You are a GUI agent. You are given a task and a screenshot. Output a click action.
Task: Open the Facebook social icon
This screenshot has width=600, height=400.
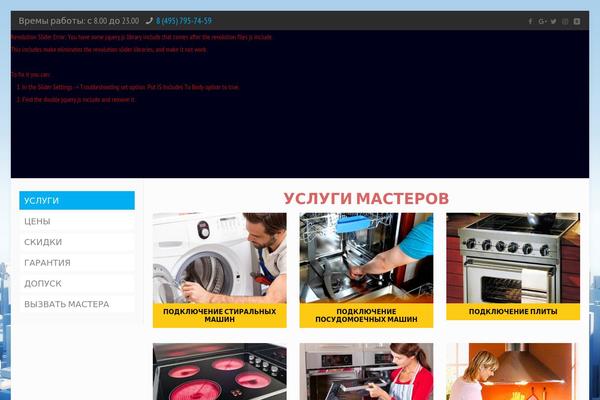(530, 21)
